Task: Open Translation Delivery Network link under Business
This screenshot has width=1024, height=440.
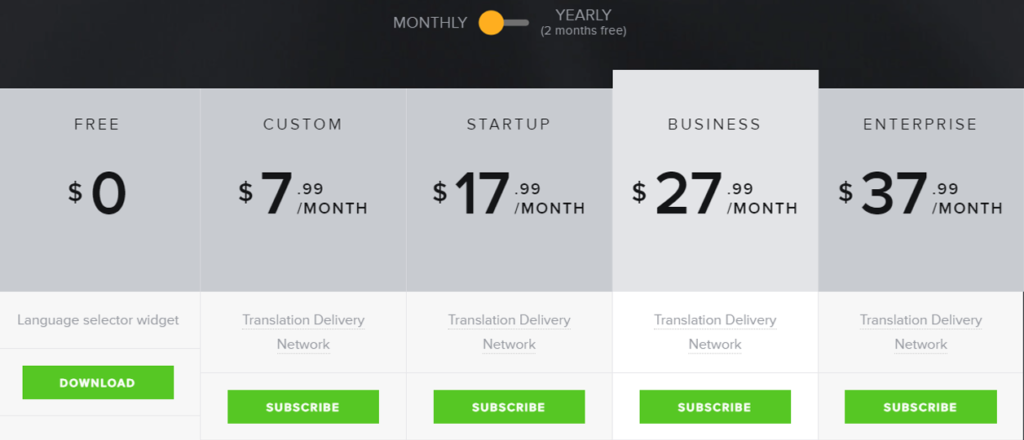Action: tap(715, 332)
